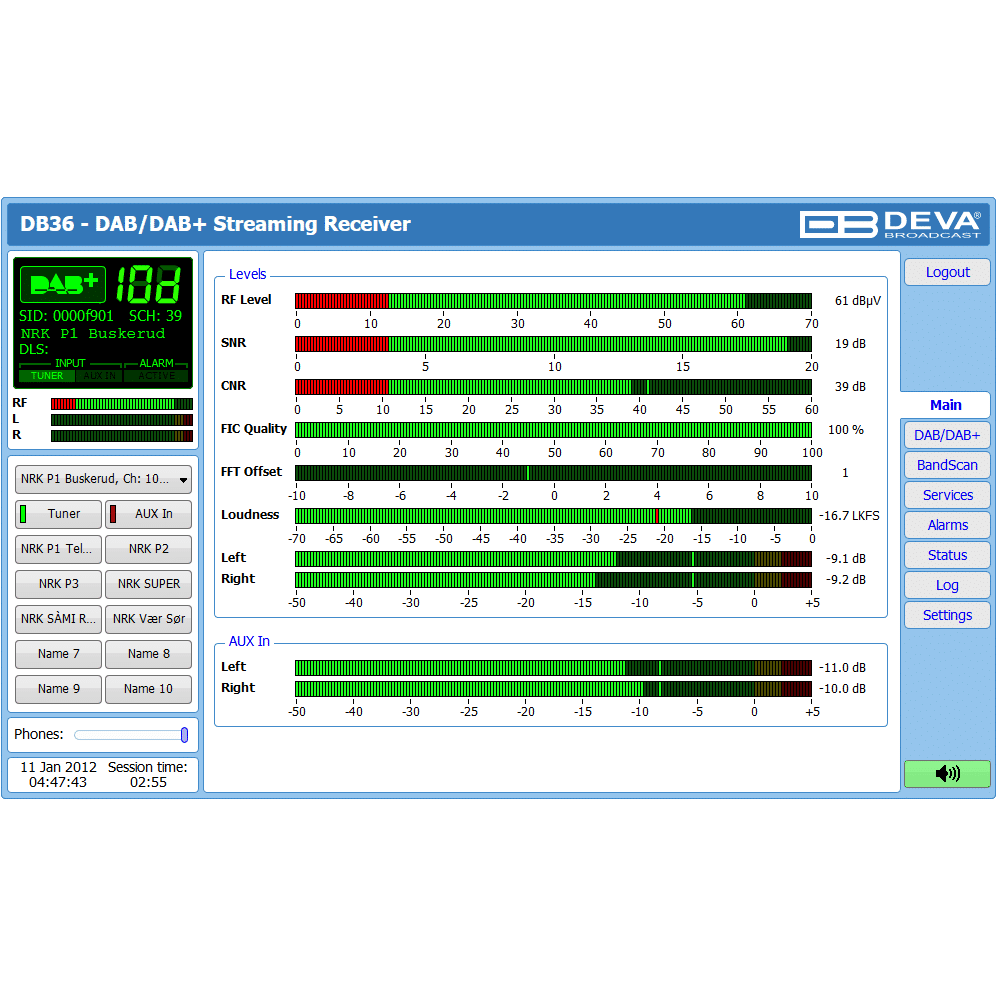Click the Logout button
Viewport: 997px width, 997px height.
(x=946, y=272)
